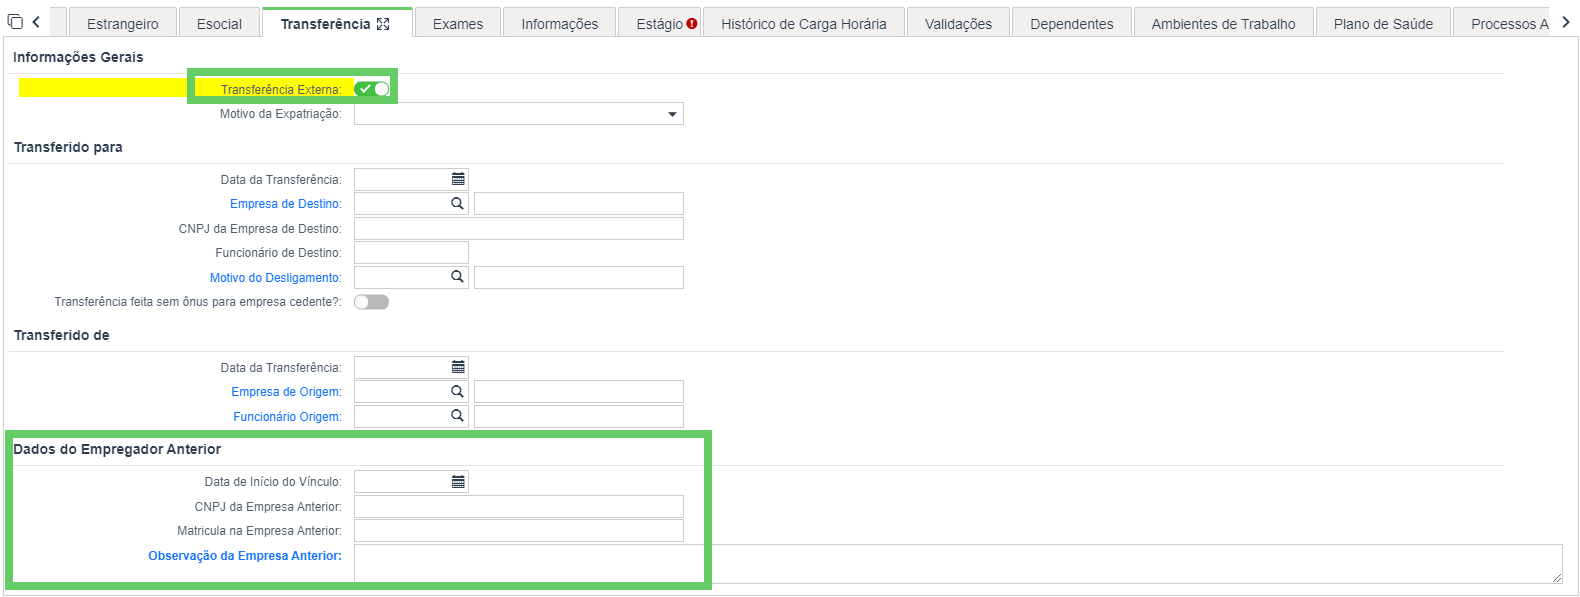The width and height of the screenshot is (1580, 597).
Task: Focus Funcionário de Destino field
Action: point(411,252)
